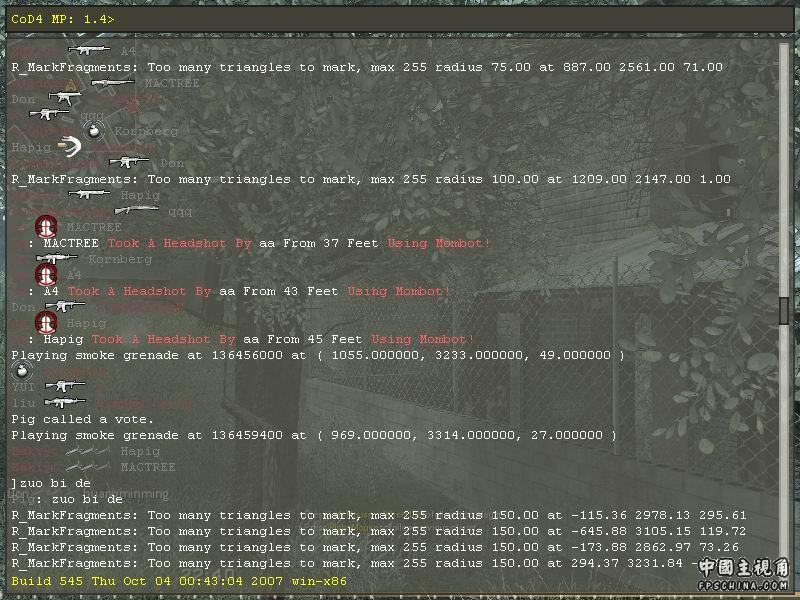Select the R_MarkFragments line with 294.37 3231.84
The height and width of the screenshot is (600, 800).
coord(355,563)
